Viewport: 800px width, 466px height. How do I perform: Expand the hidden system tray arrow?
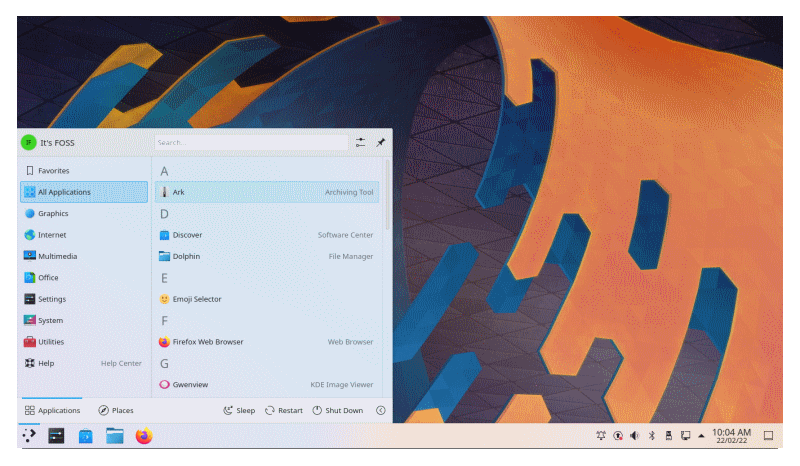[x=702, y=436]
